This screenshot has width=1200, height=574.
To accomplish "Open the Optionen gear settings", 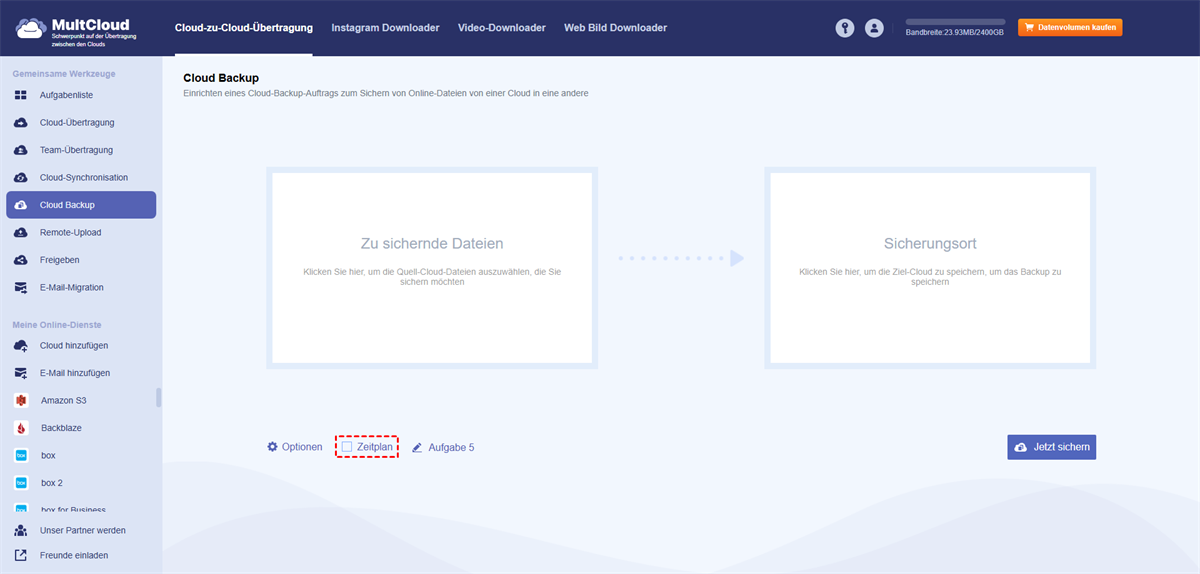I will (295, 447).
